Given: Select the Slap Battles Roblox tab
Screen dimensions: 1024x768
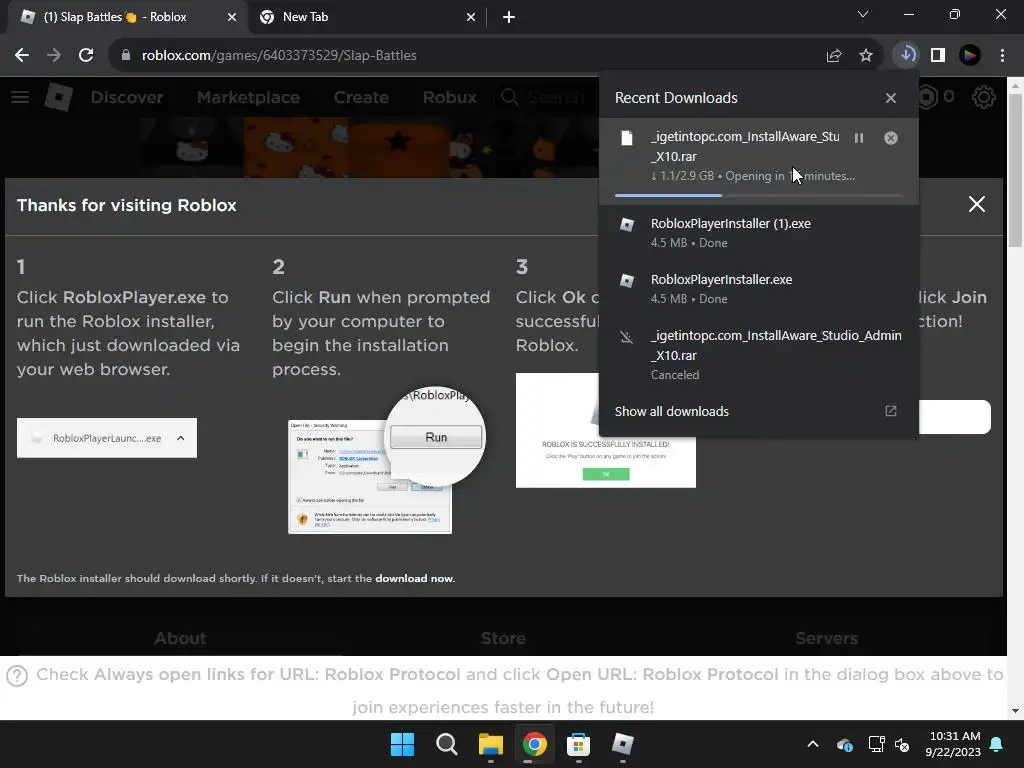Looking at the screenshot, I should [128, 17].
